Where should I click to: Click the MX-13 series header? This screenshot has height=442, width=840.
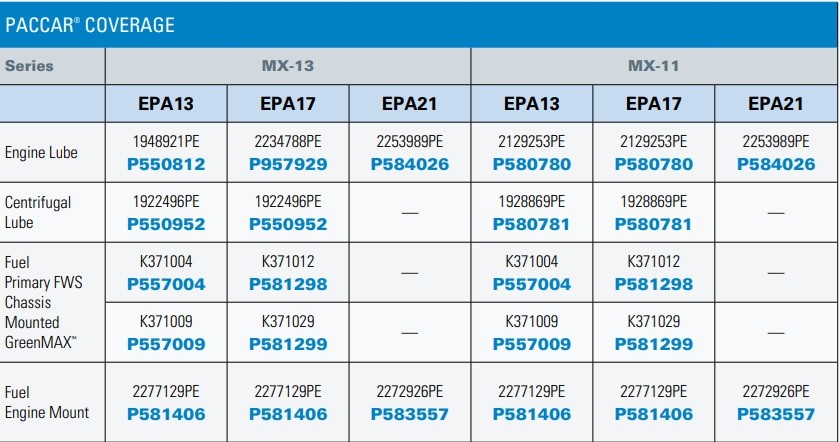288,66
